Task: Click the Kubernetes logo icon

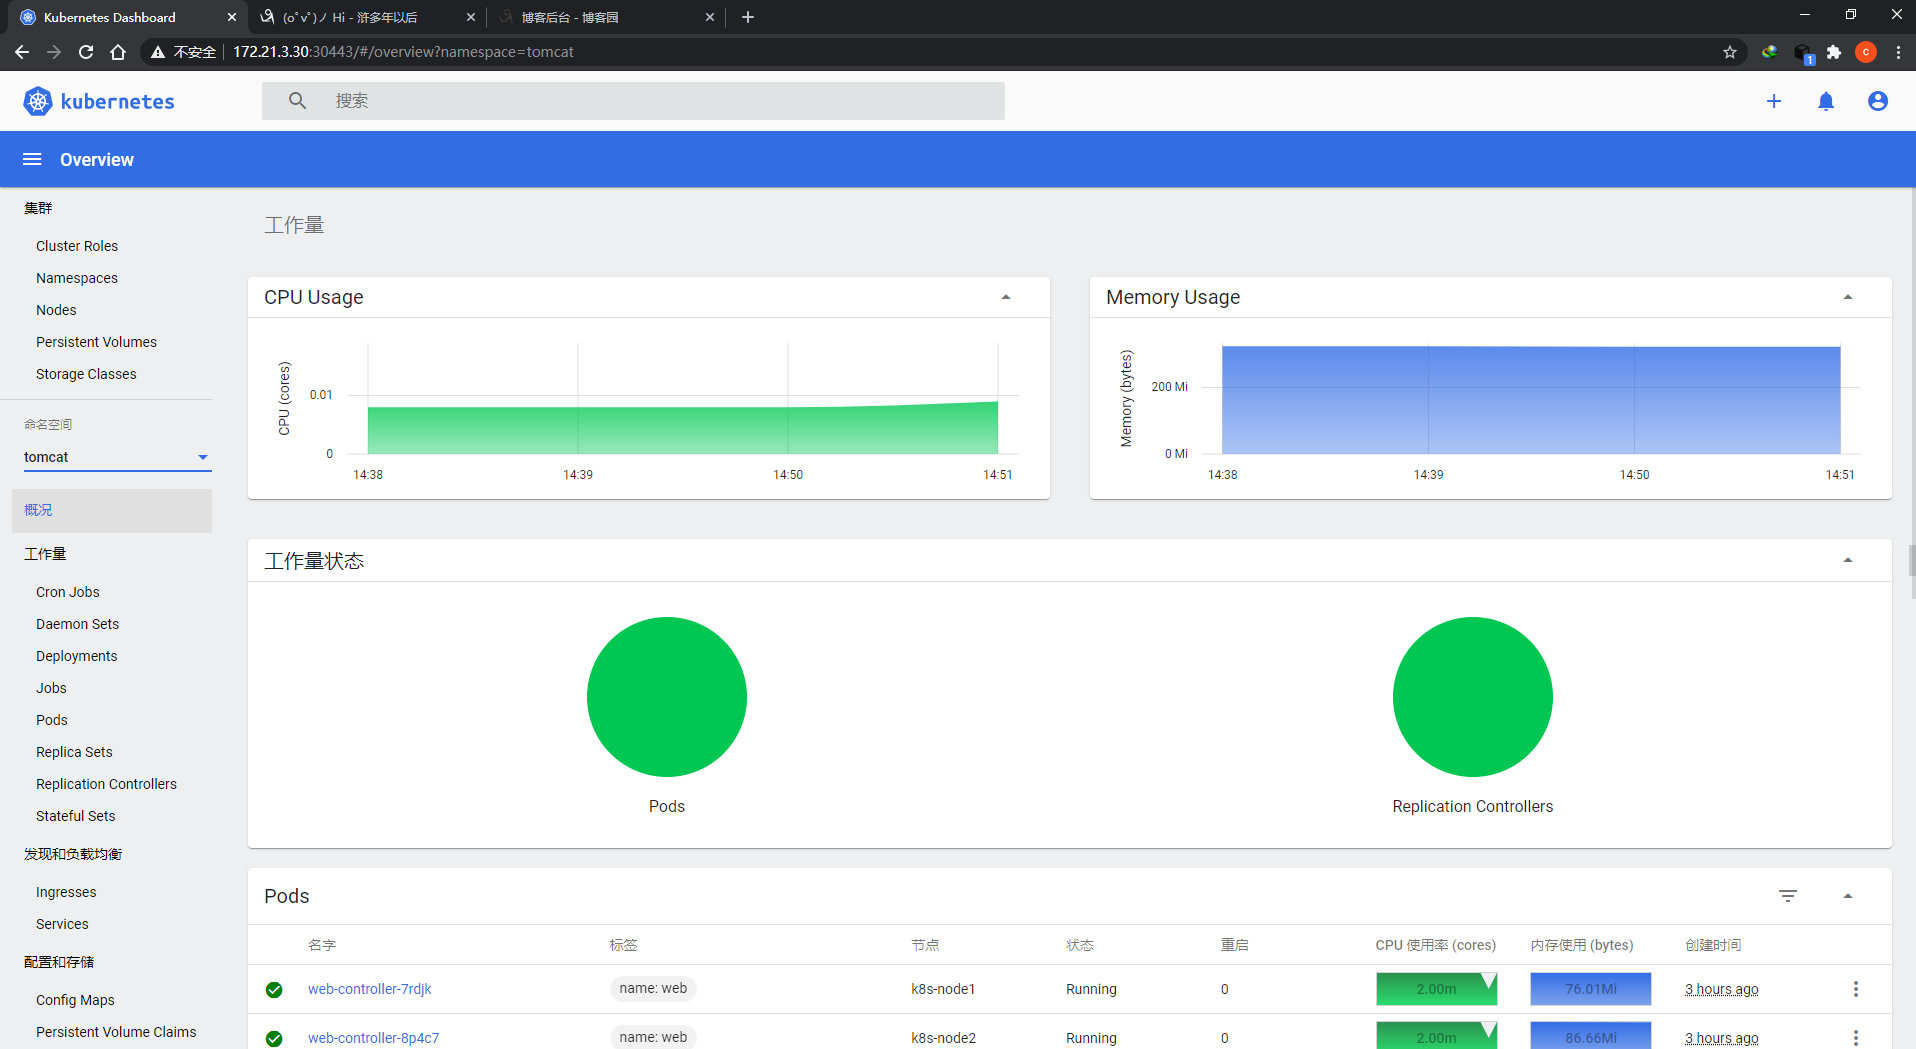Action: coord(37,101)
